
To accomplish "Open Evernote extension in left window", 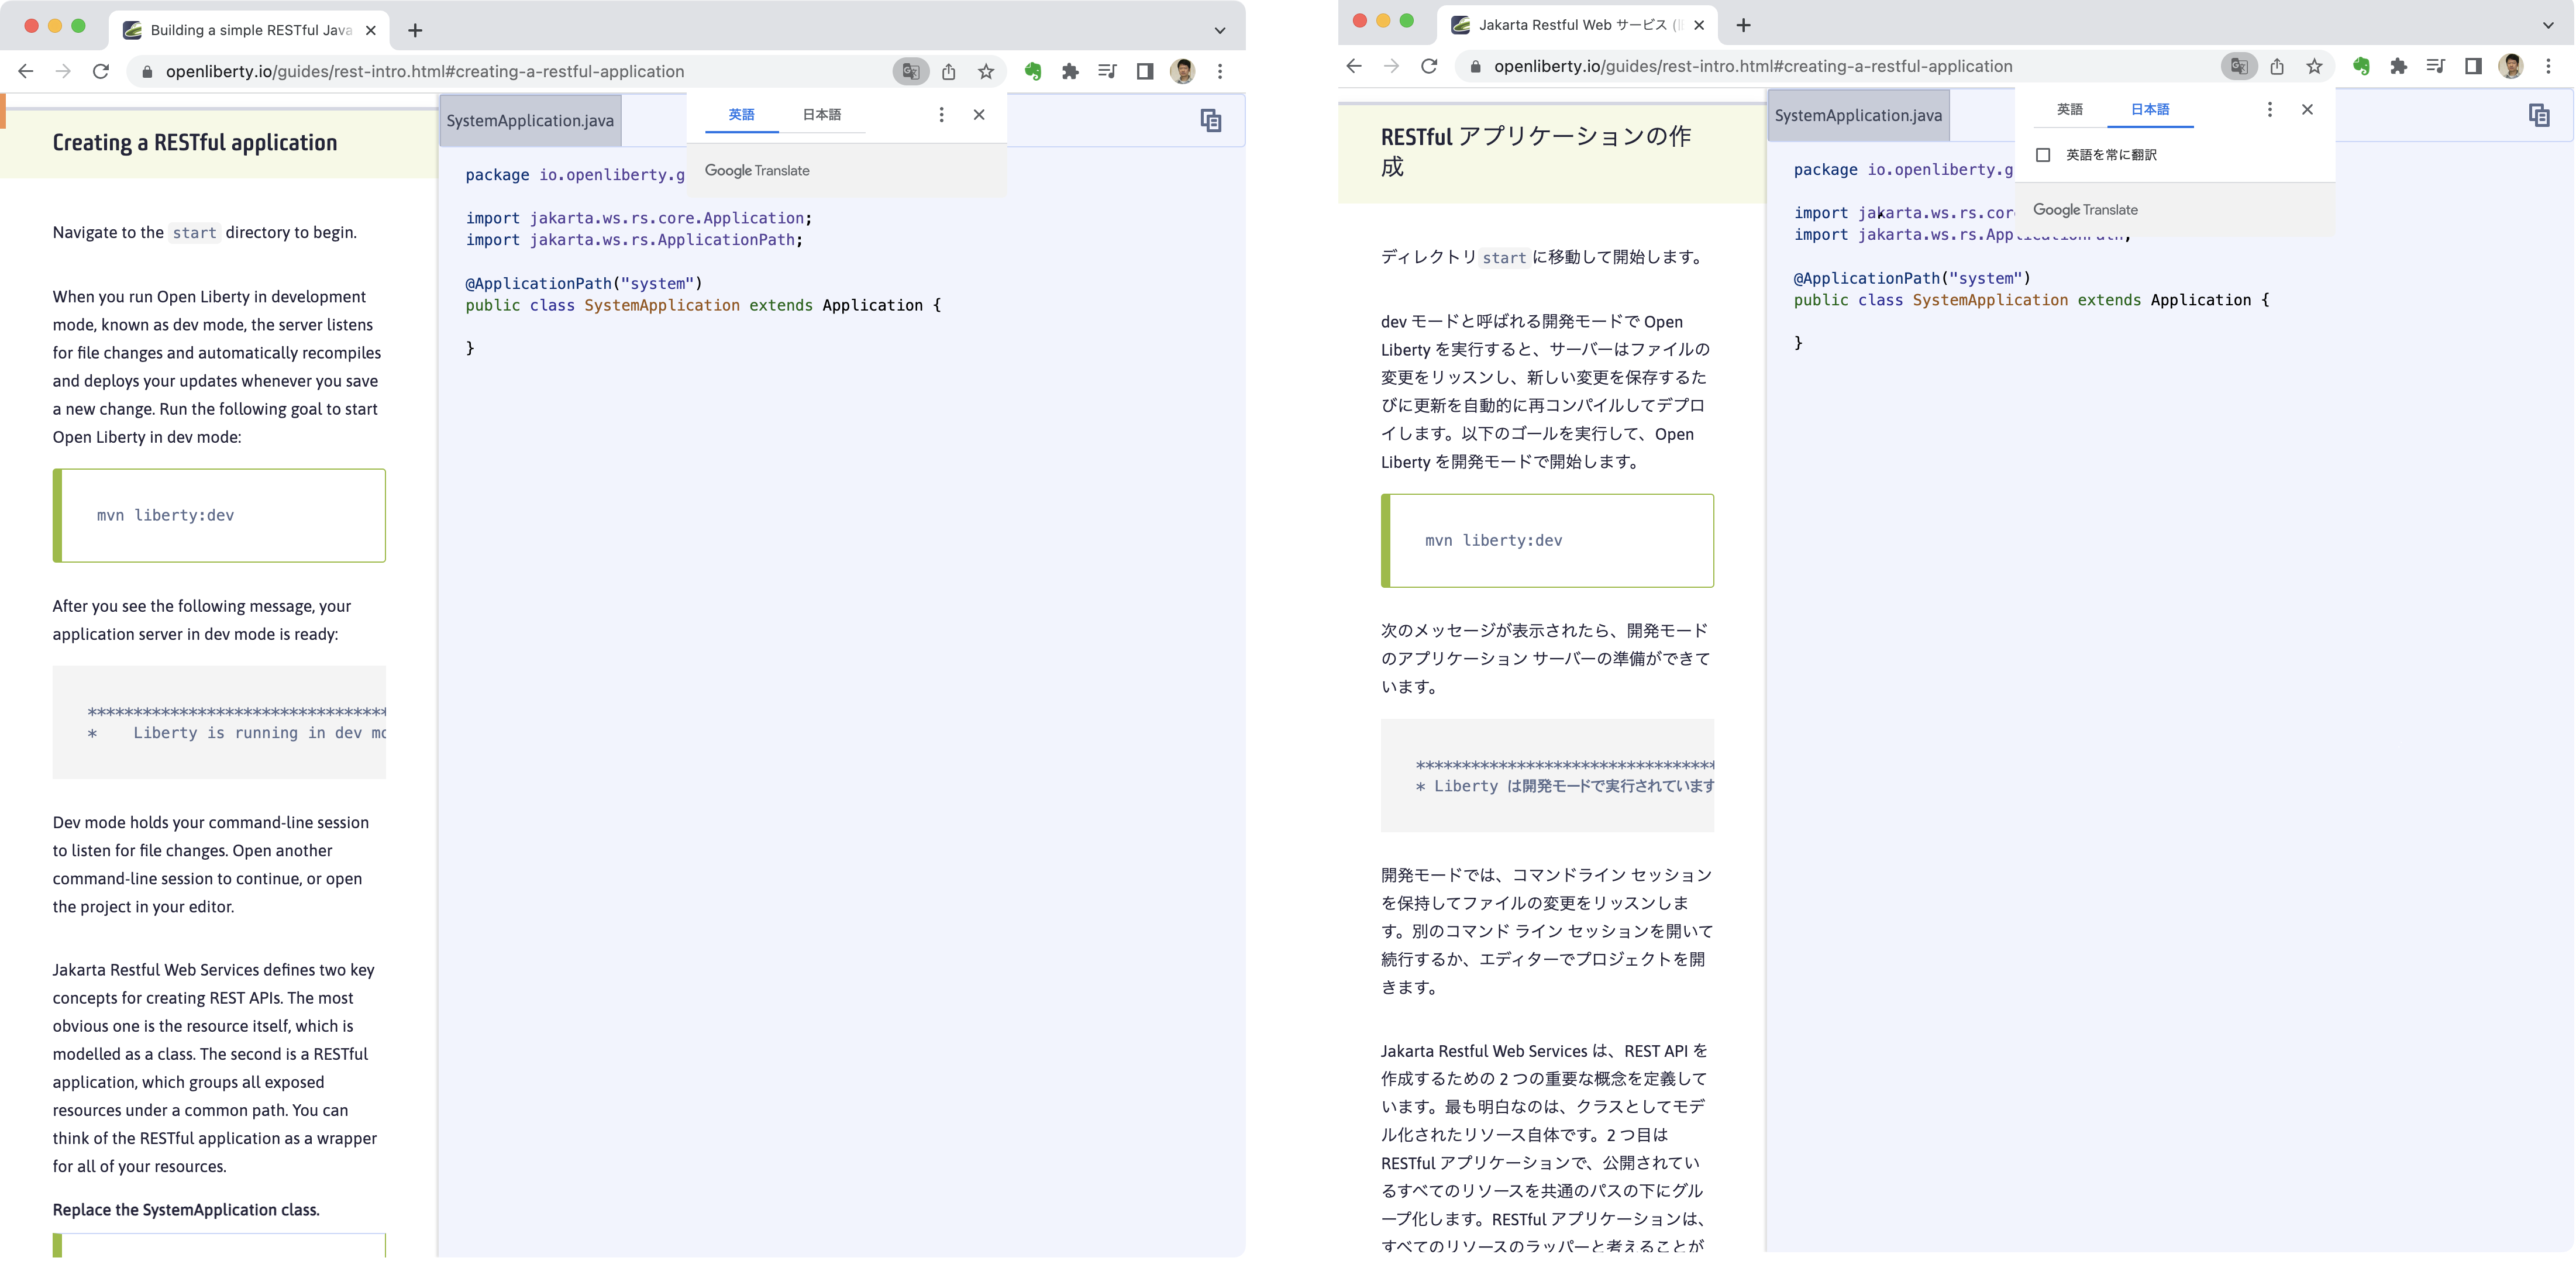I will point(1033,71).
